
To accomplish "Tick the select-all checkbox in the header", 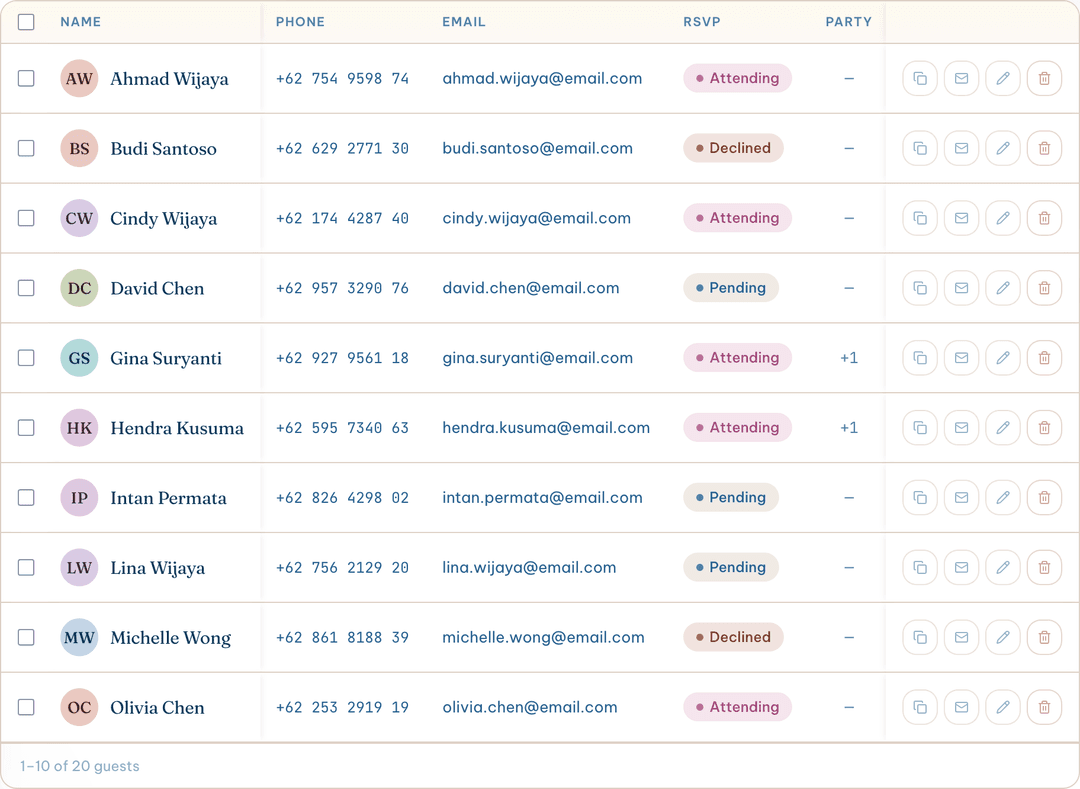I will 26,22.
